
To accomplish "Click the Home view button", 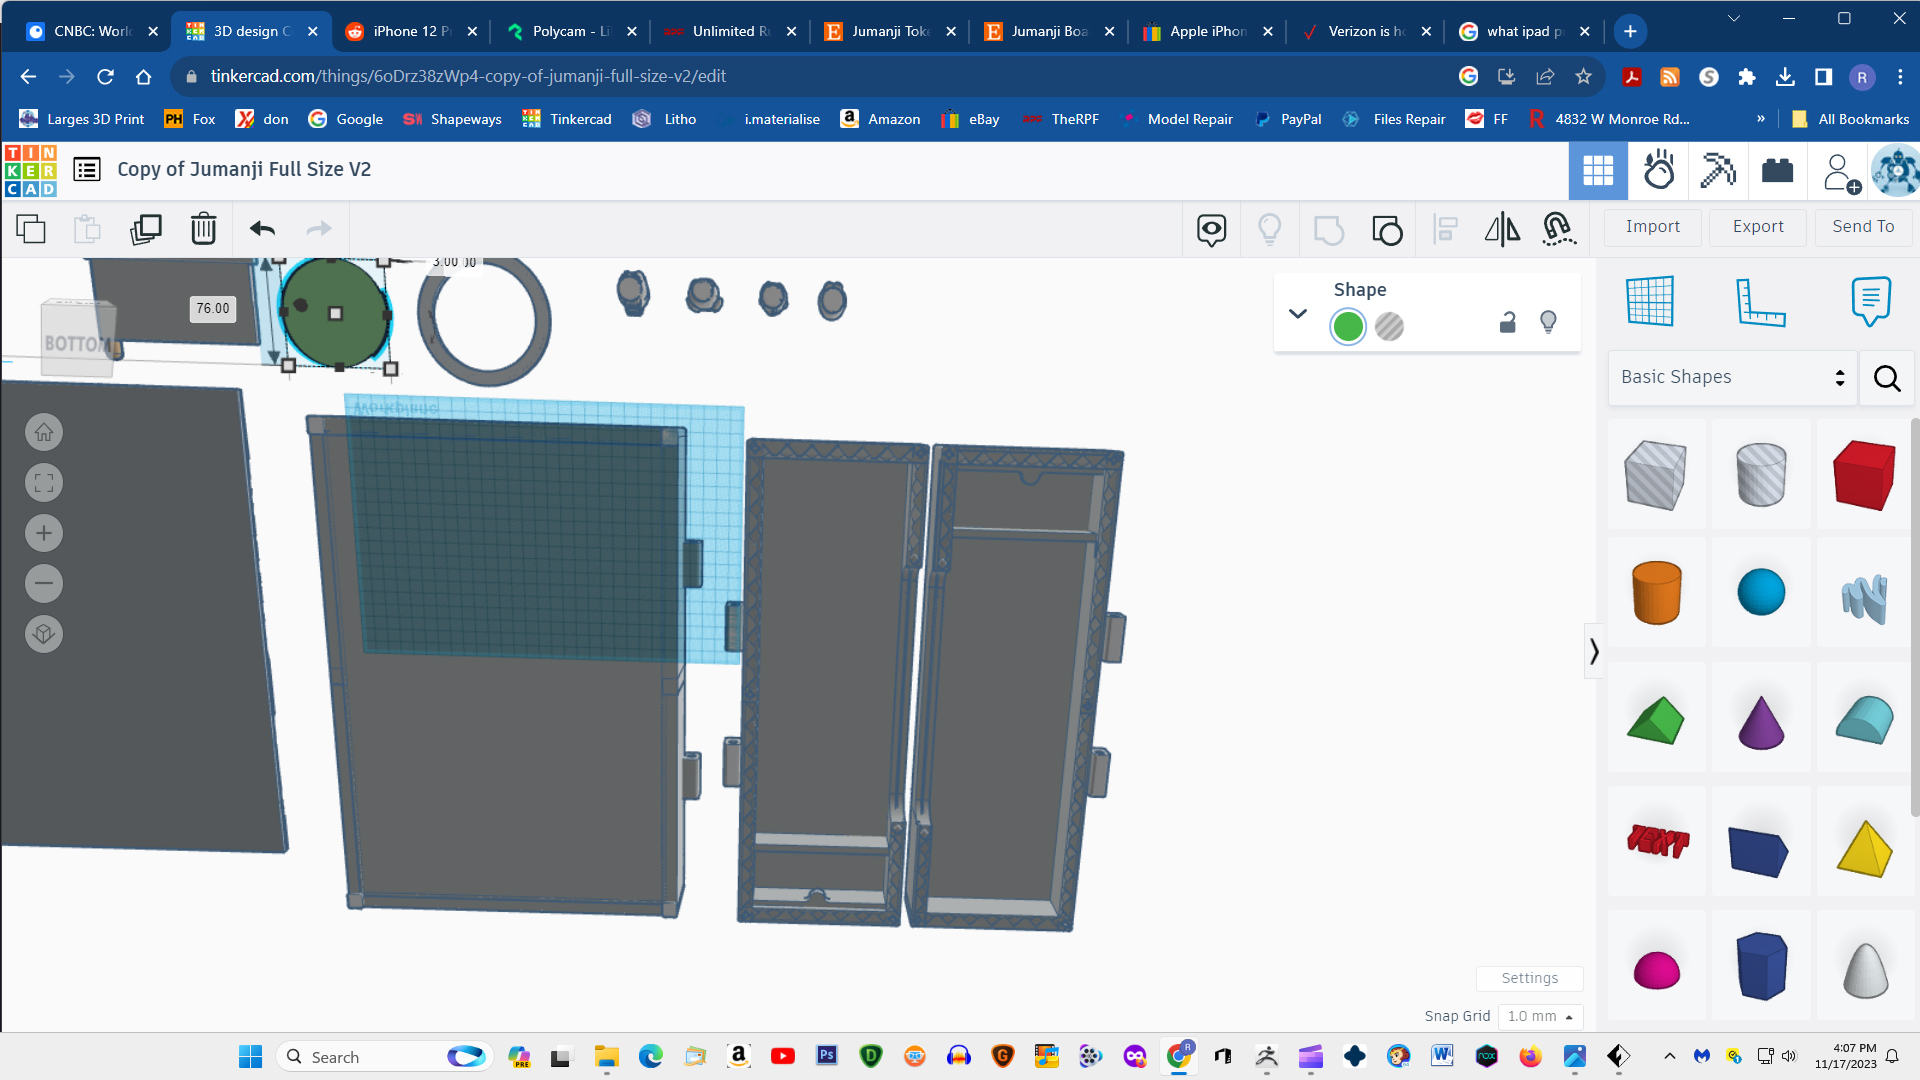I will click(44, 432).
